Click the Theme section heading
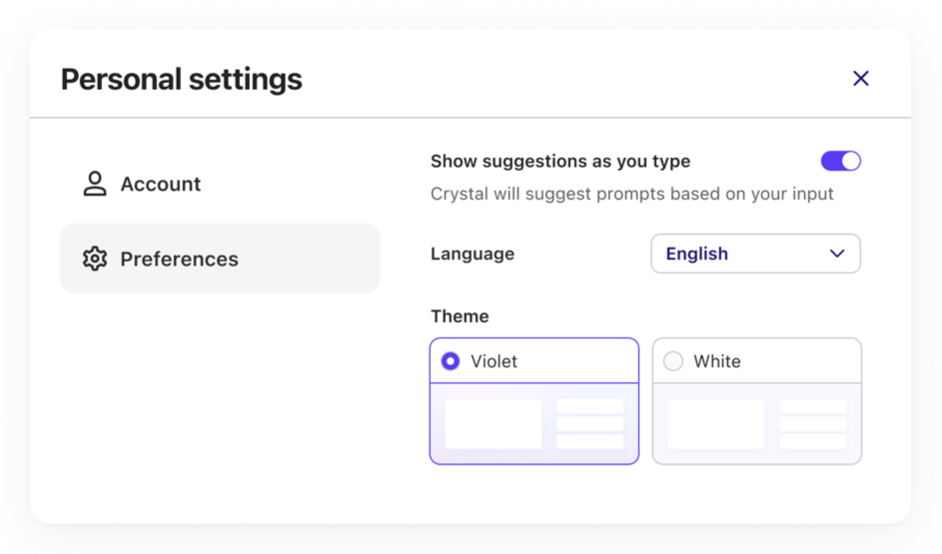 point(460,316)
